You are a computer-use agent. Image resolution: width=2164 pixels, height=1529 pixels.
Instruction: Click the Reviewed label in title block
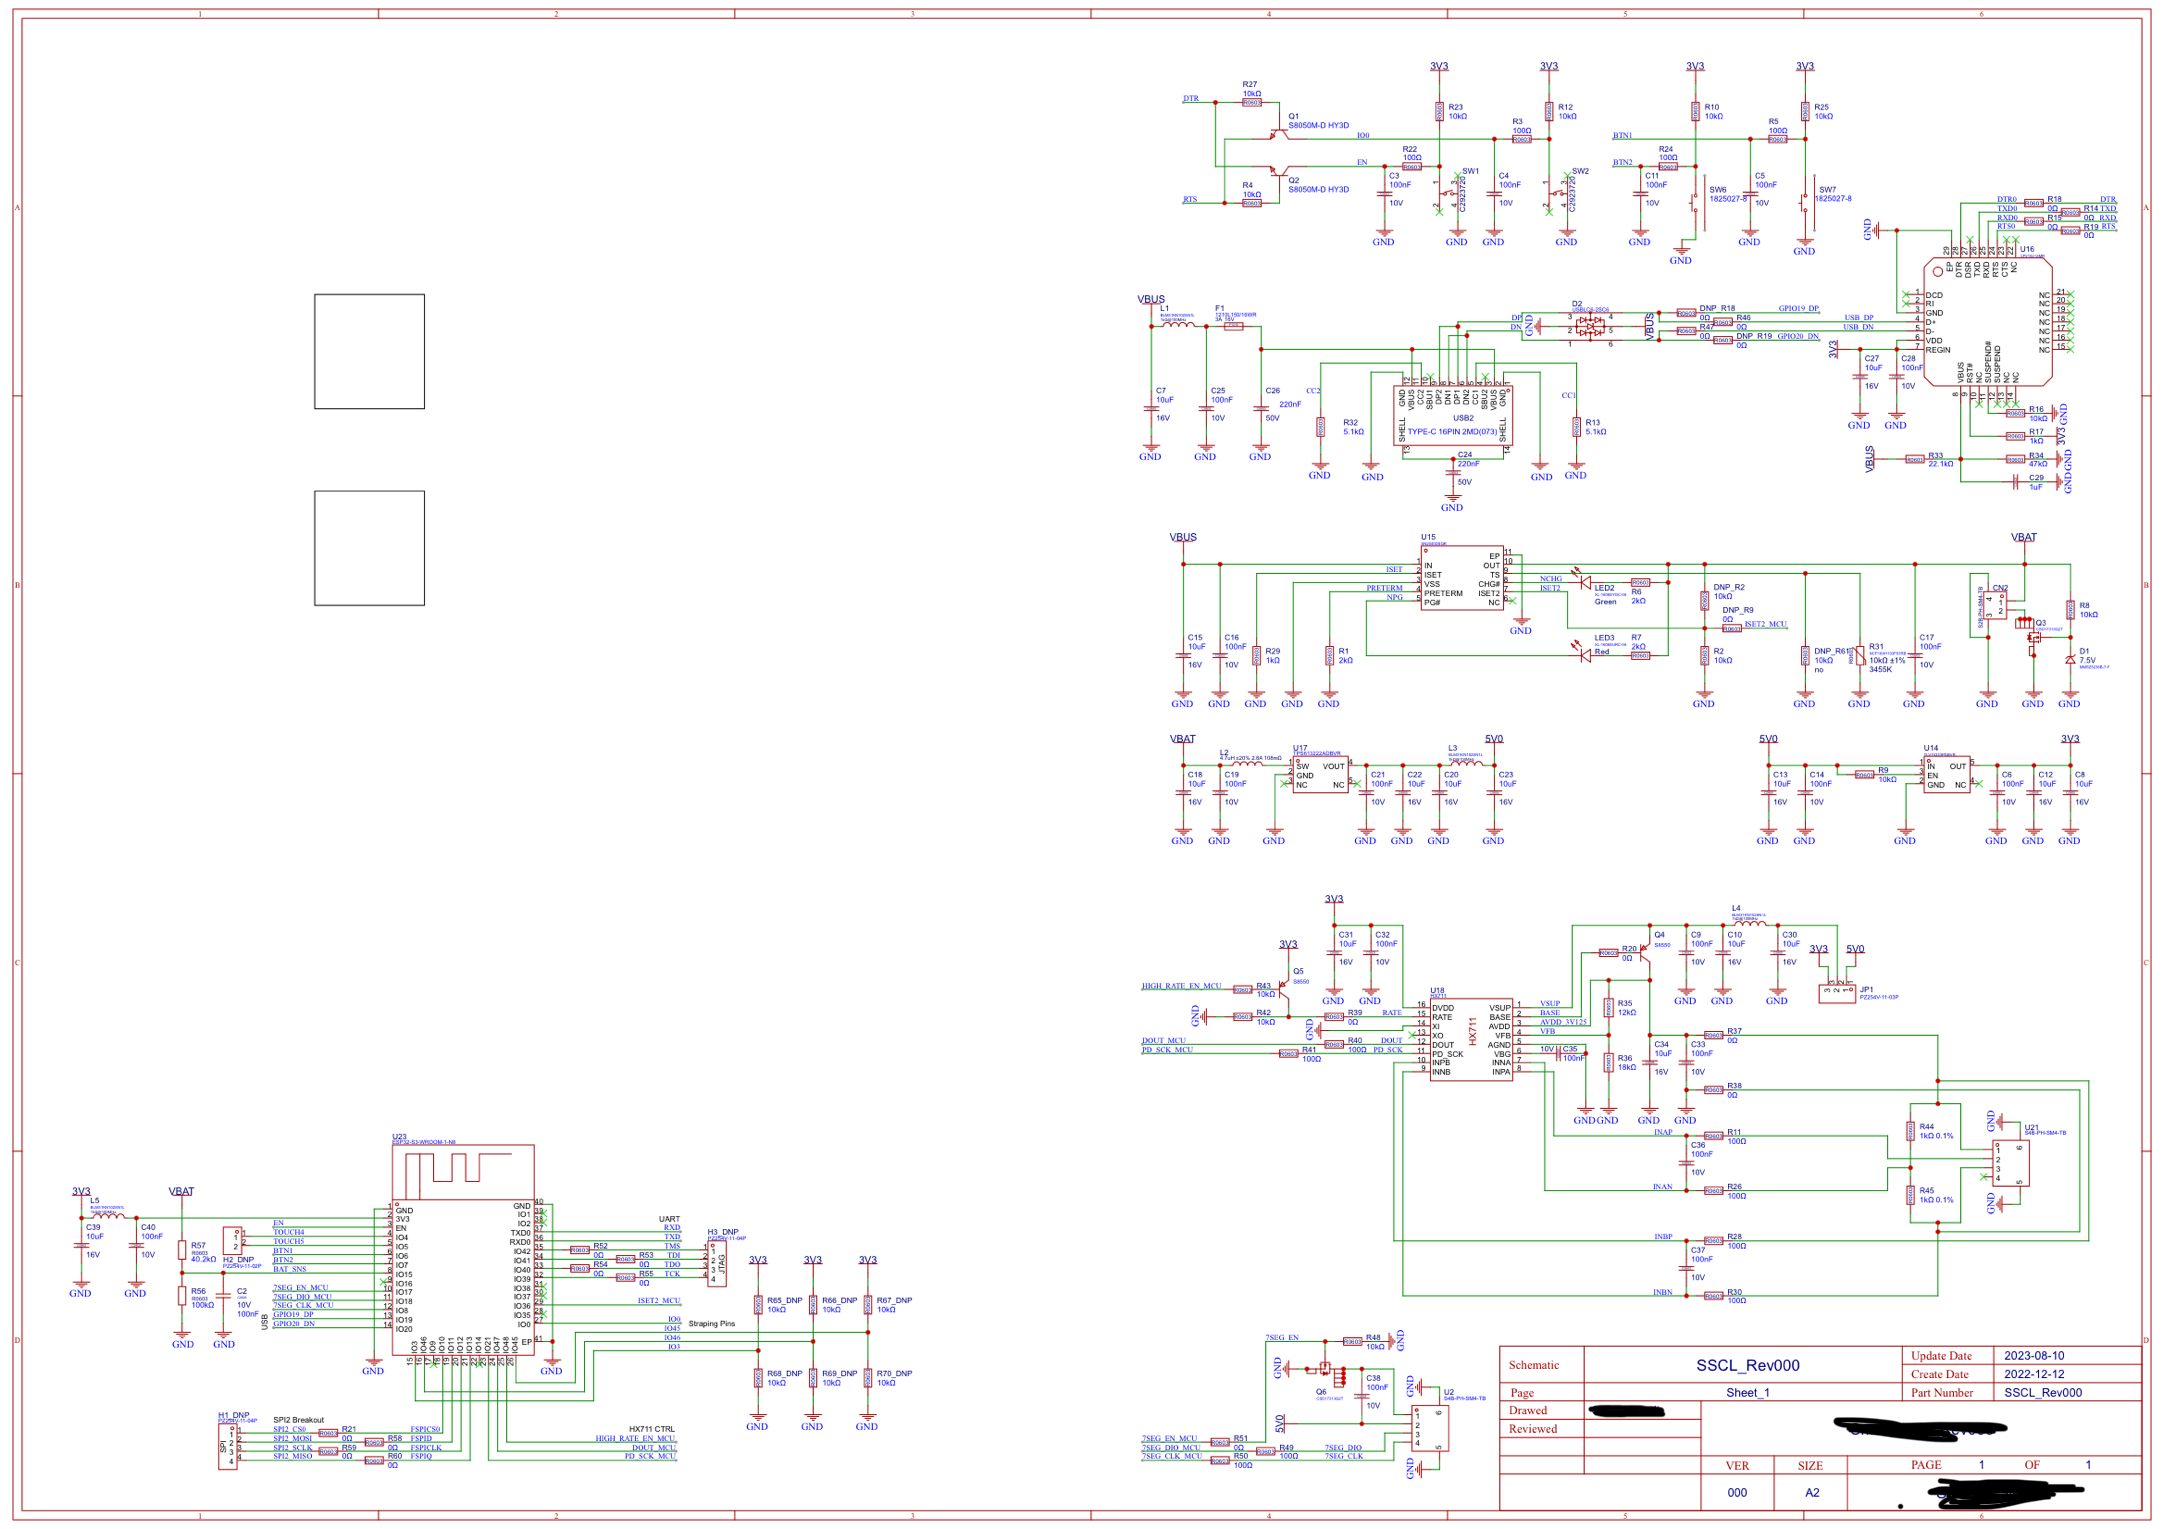pyautogui.click(x=1533, y=1429)
